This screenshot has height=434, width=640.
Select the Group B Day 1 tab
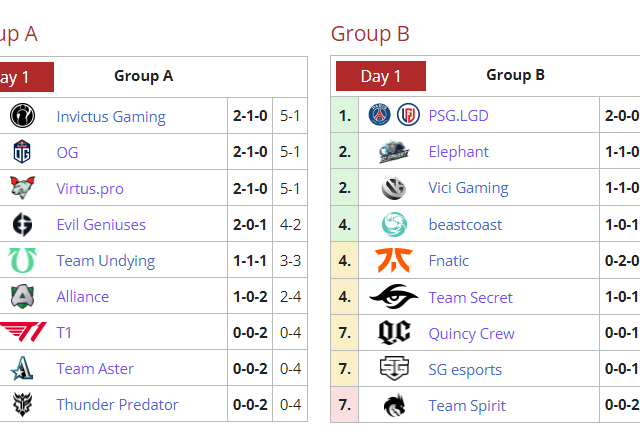click(x=381, y=76)
